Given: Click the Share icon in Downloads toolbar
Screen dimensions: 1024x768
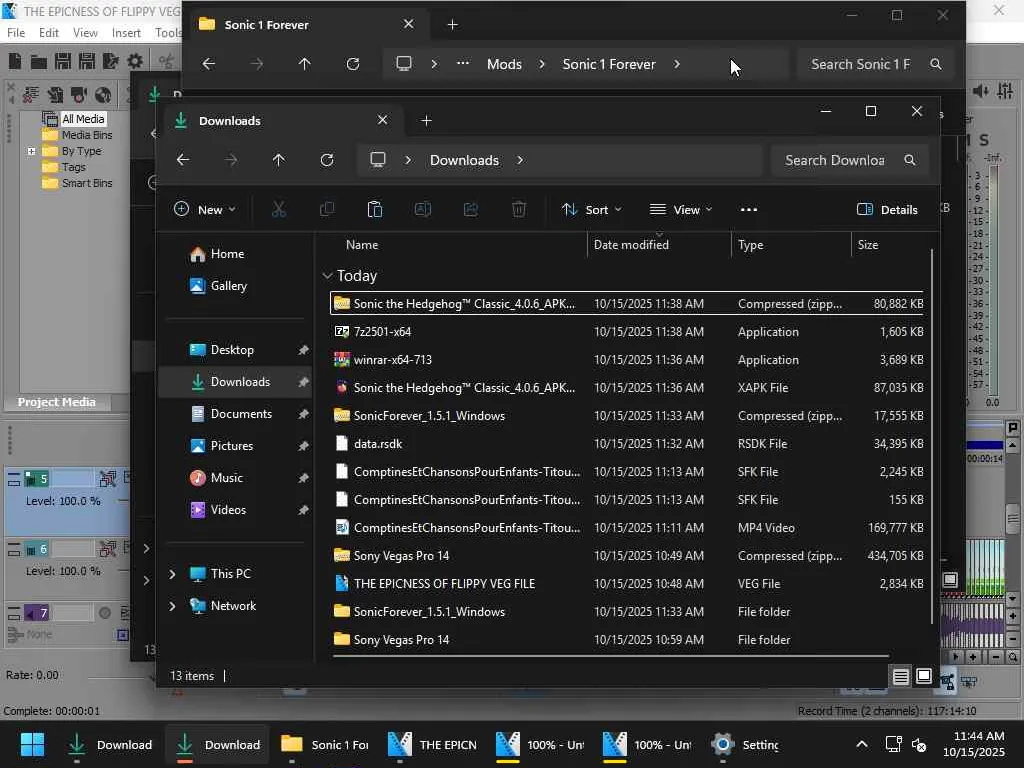Looking at the screenshot, I should (x=471, y=210).
